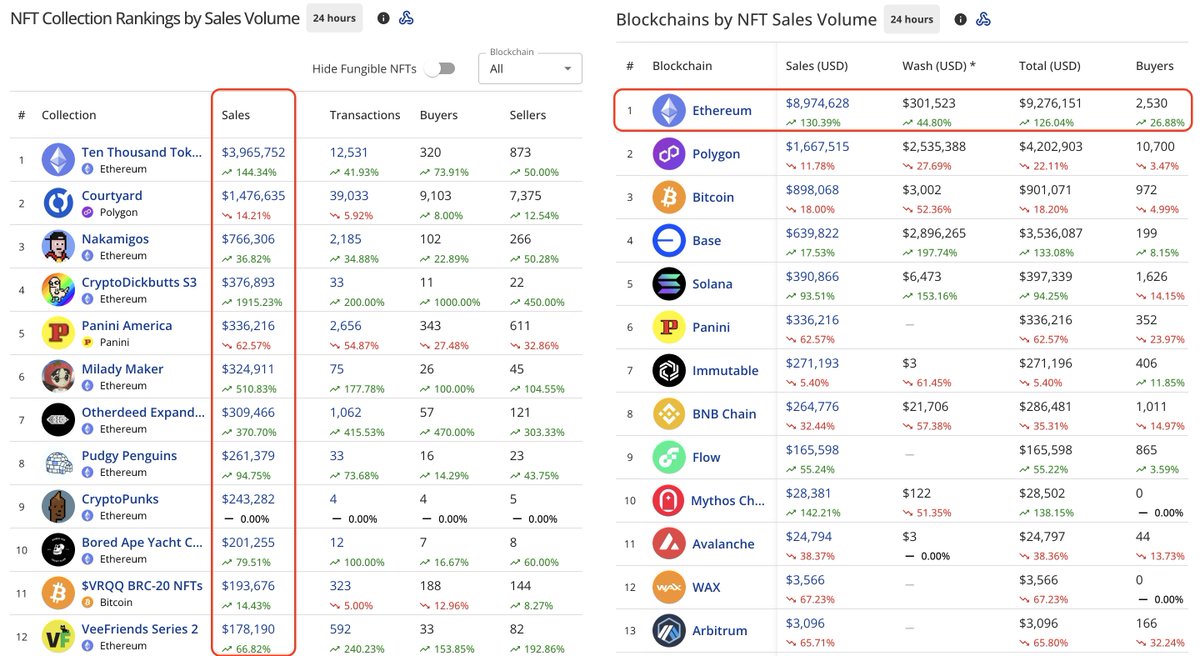Click BNB Chain logo
The width and height of the screenshot is (1200, 656).
[669, 414]
